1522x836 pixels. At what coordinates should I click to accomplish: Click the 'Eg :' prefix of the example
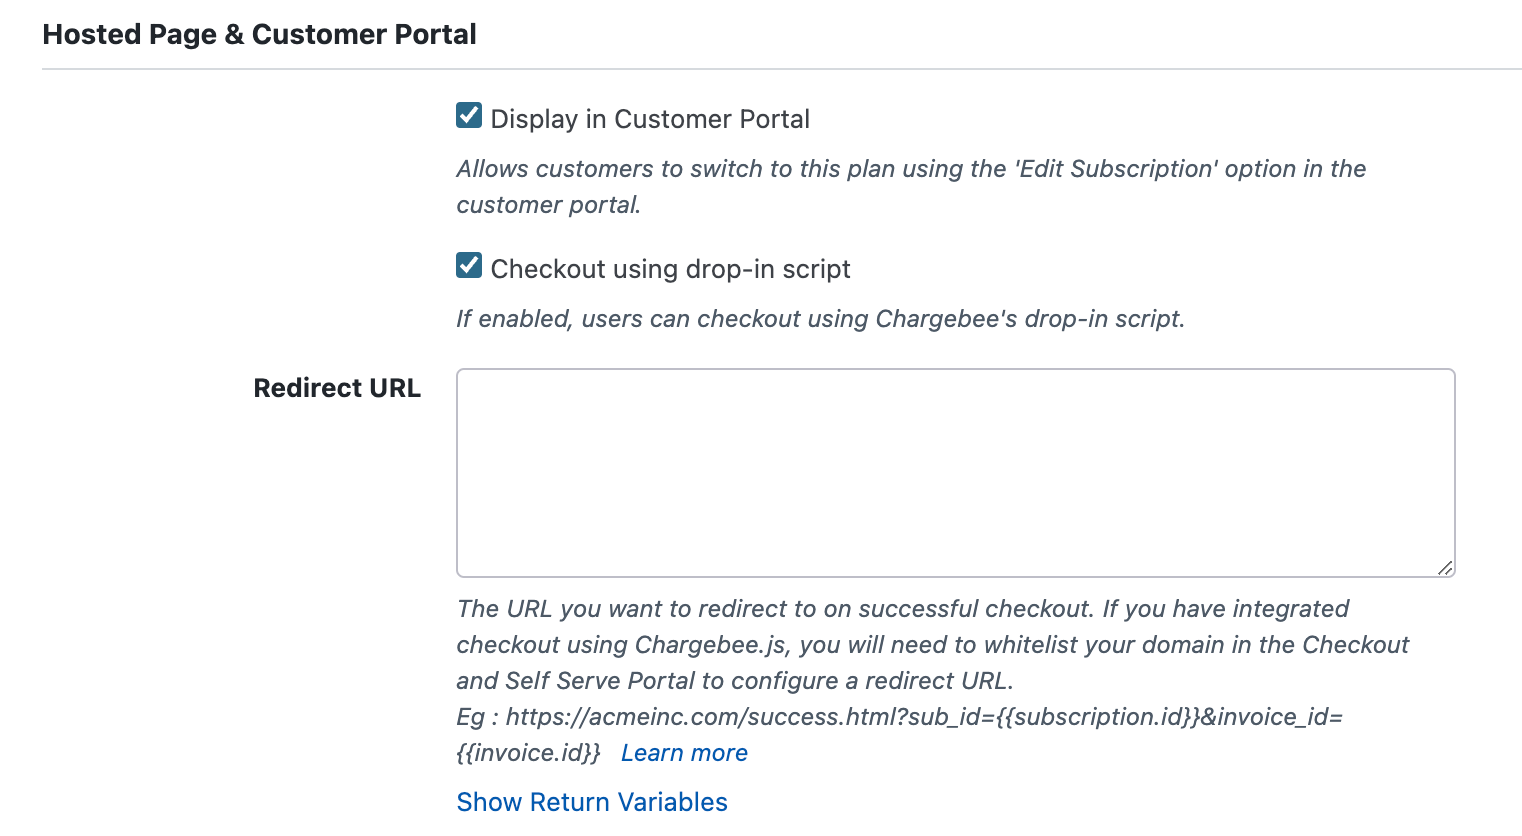pos(471,717)
